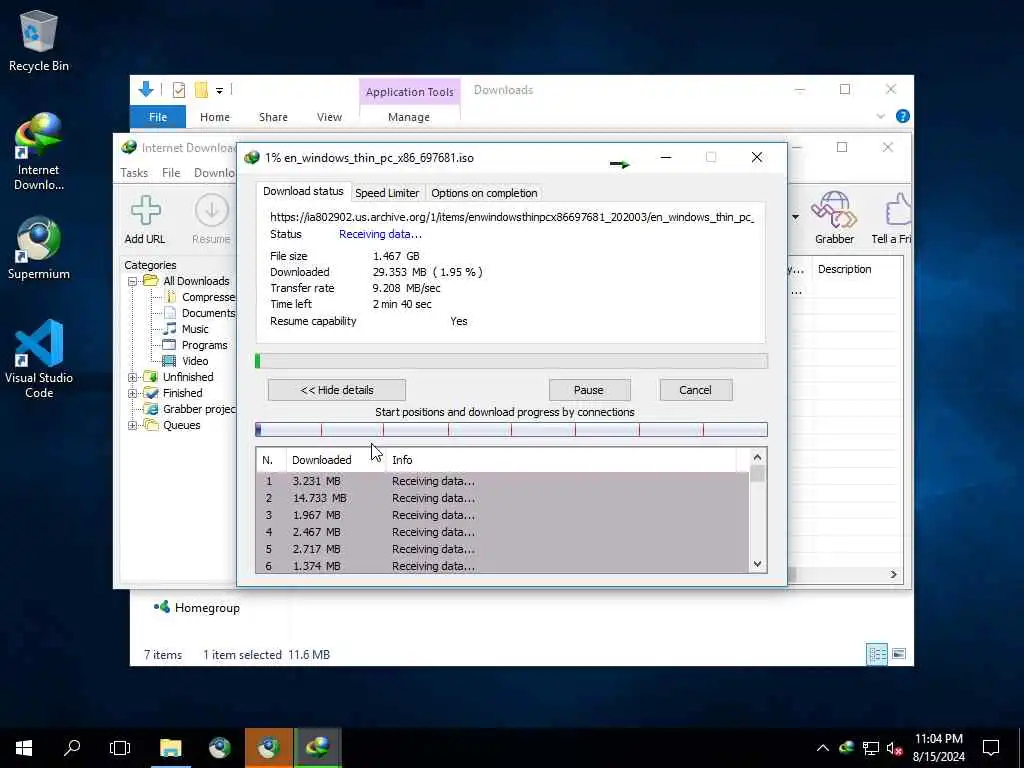Show hidden system tray icons
The height and width of the screenshot is (768, 1024).
pos(823,748)
